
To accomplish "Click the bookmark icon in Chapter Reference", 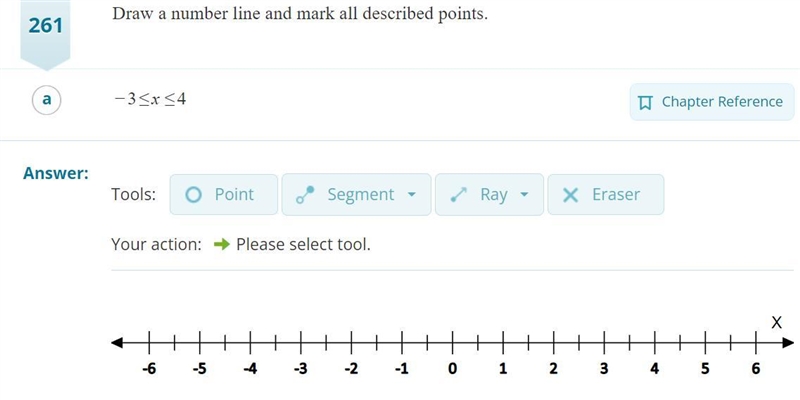I will click(x=645, y=102).
